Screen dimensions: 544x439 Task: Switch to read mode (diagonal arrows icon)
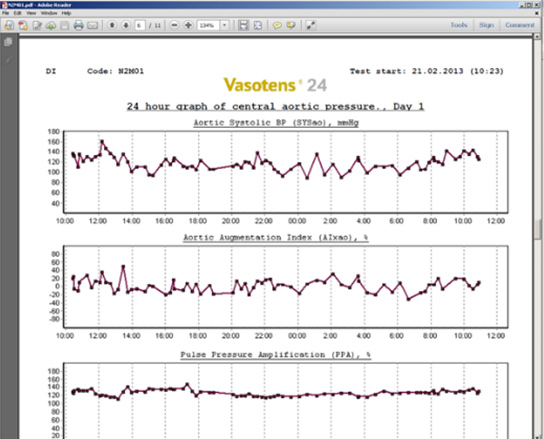(311, 25)
